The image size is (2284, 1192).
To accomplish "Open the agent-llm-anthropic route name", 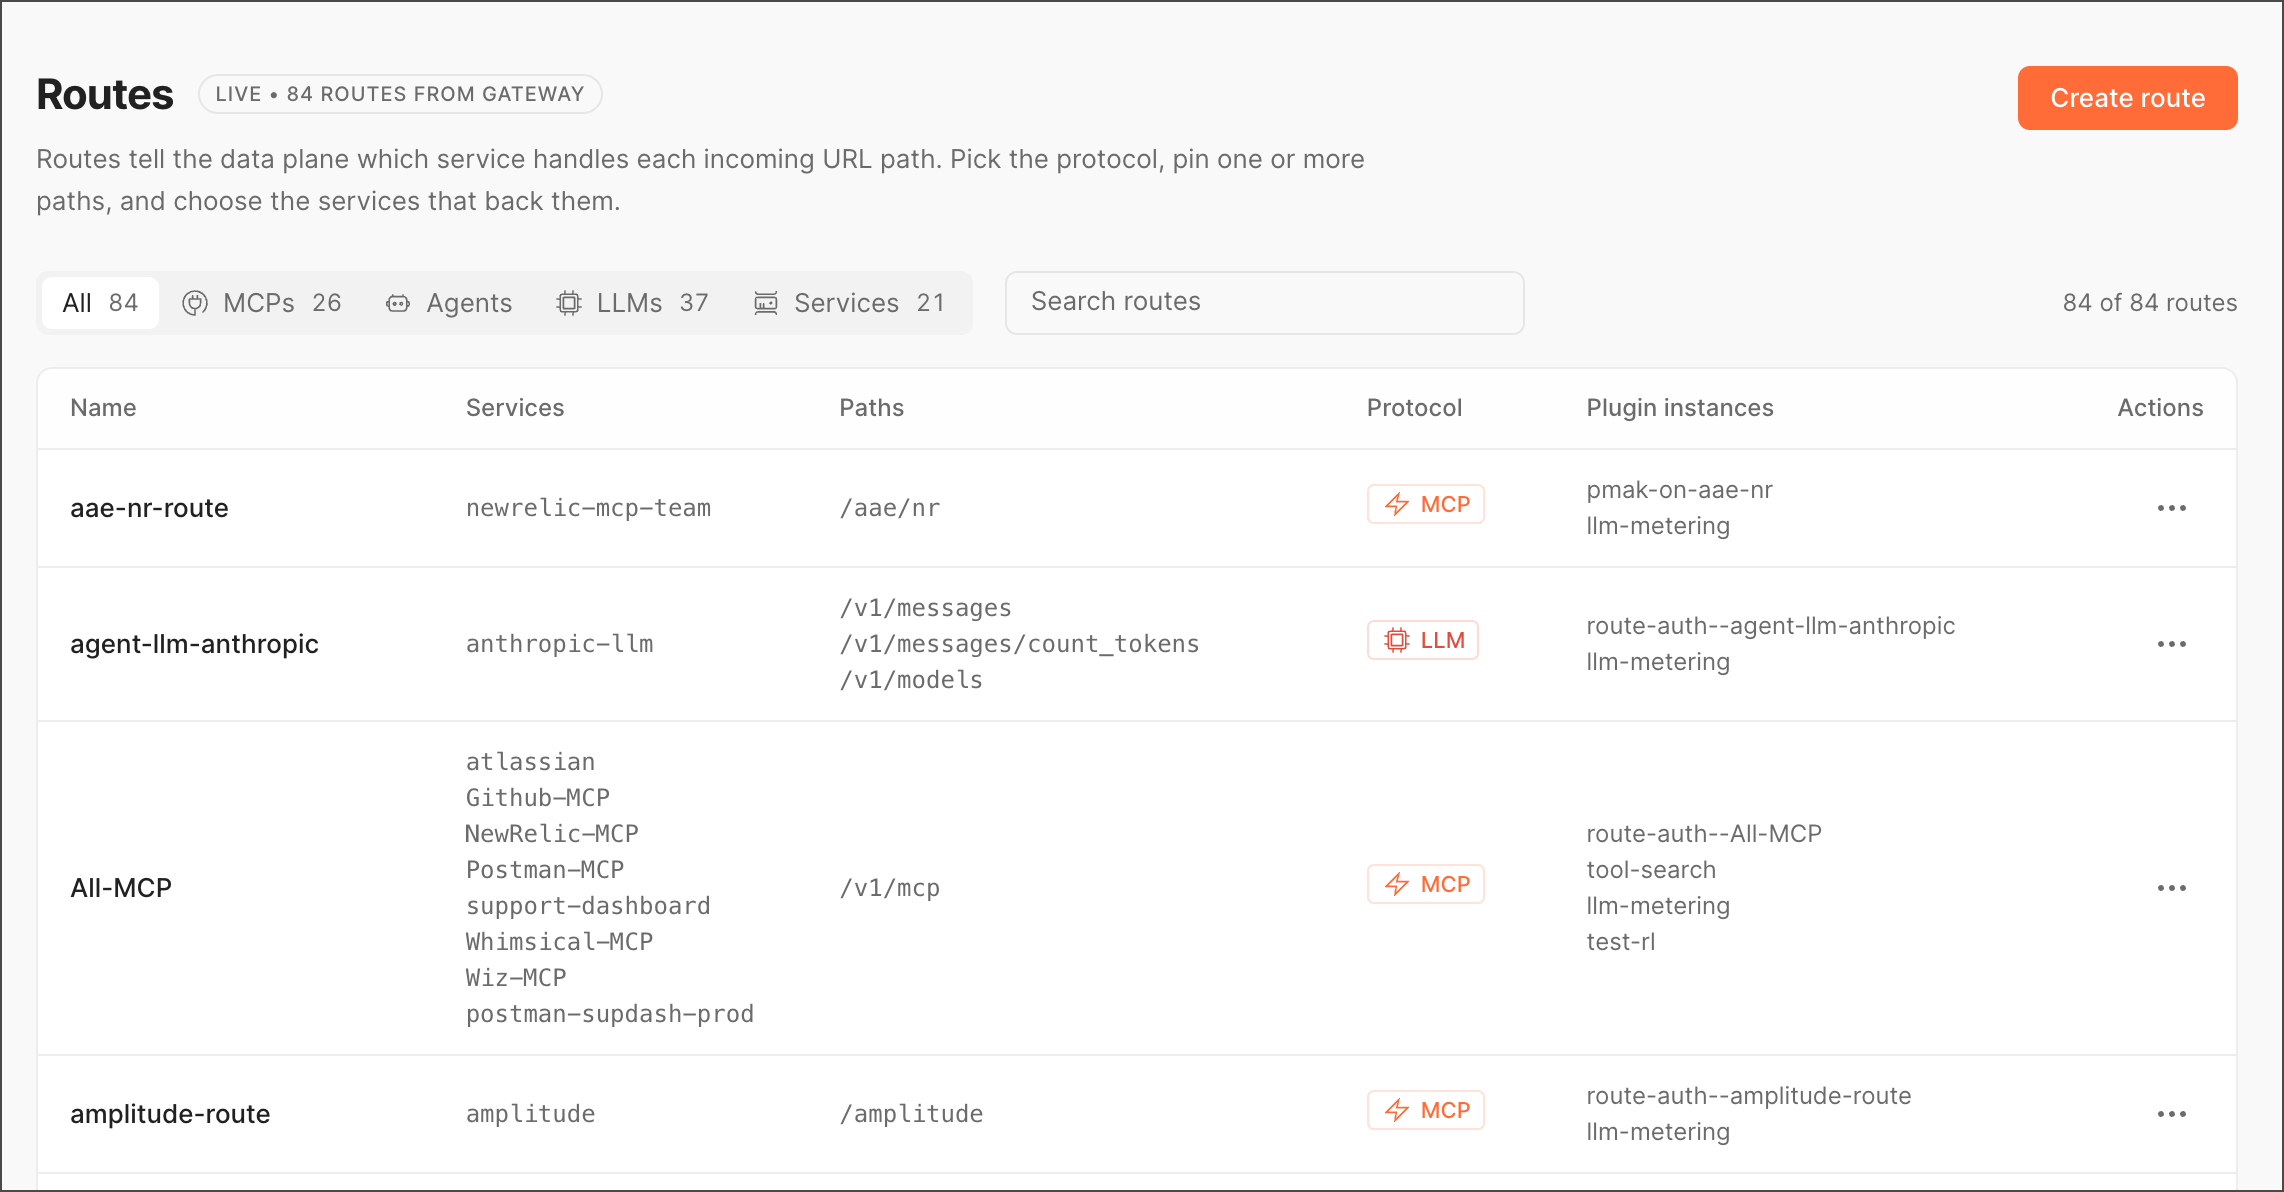I will [194, 644].
